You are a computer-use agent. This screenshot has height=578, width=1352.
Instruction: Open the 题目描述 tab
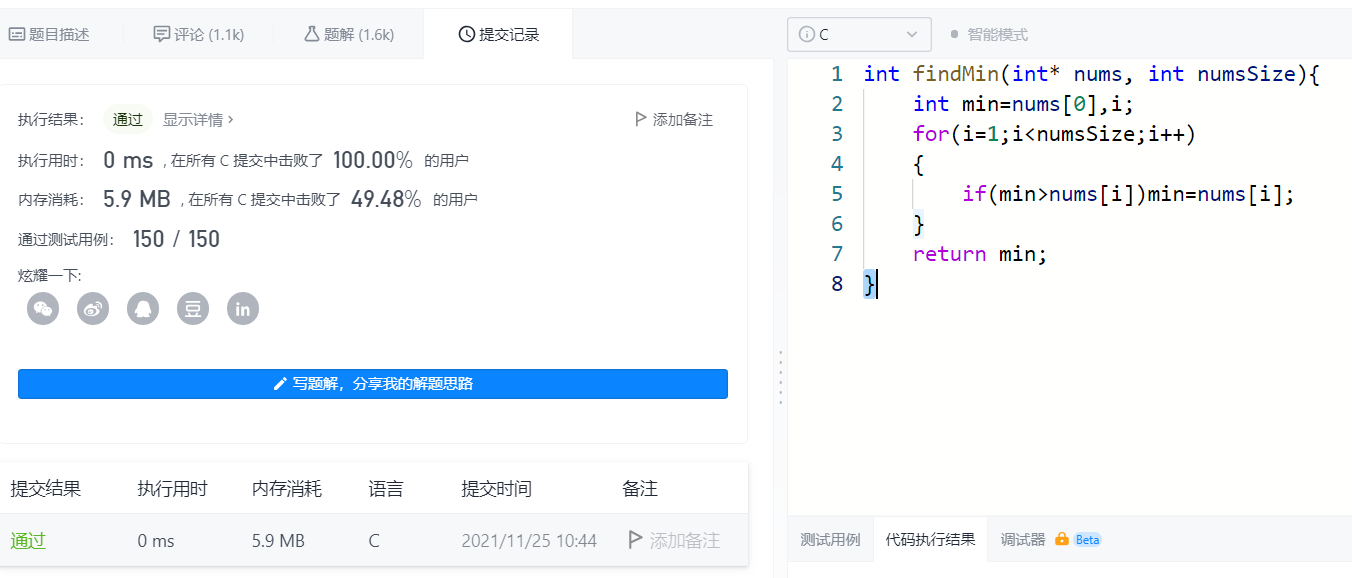click(49, 34)
